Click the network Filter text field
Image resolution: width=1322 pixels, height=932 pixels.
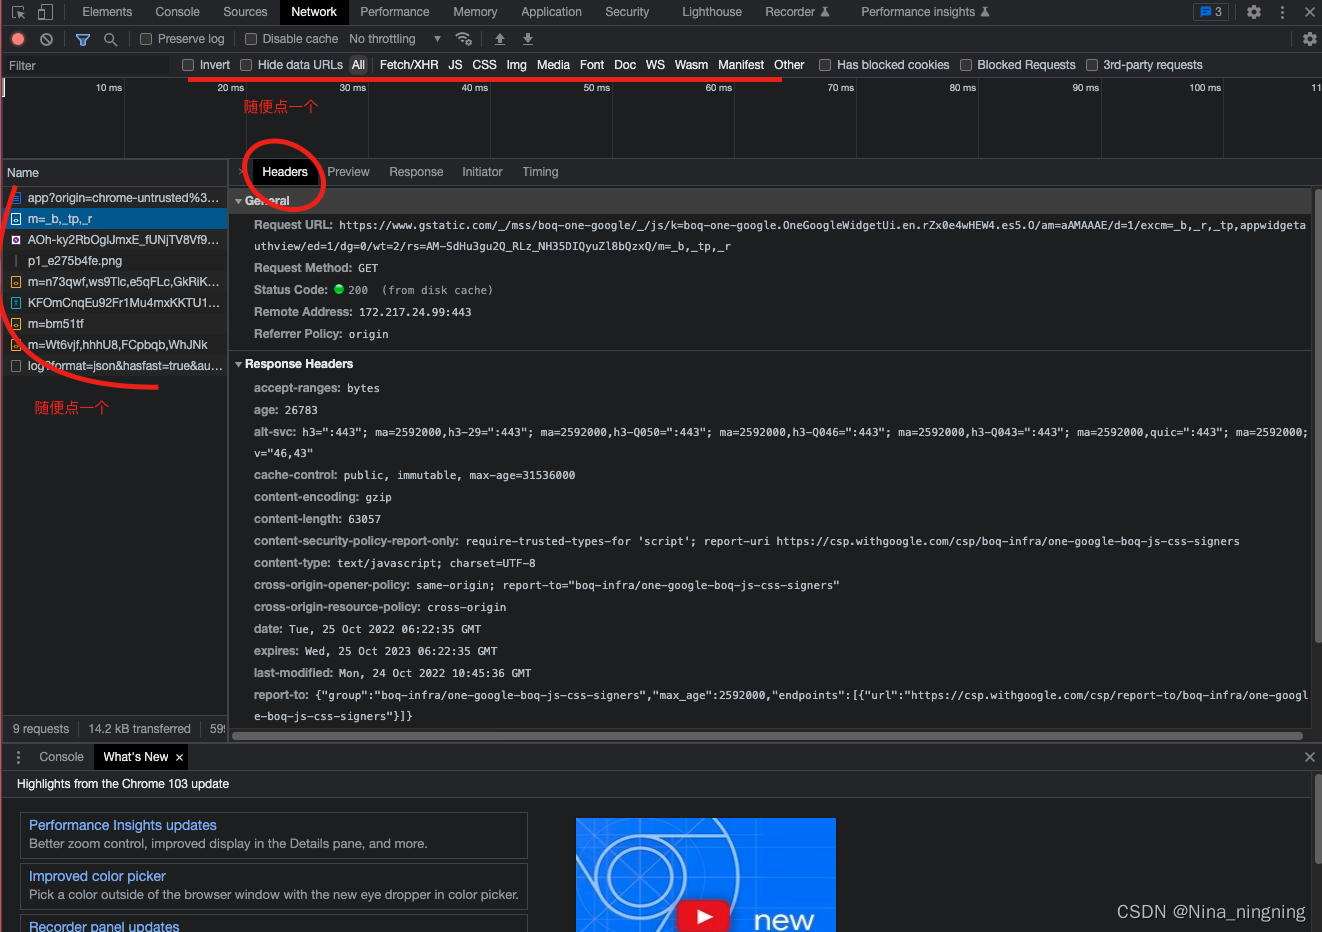coord(88,65)
